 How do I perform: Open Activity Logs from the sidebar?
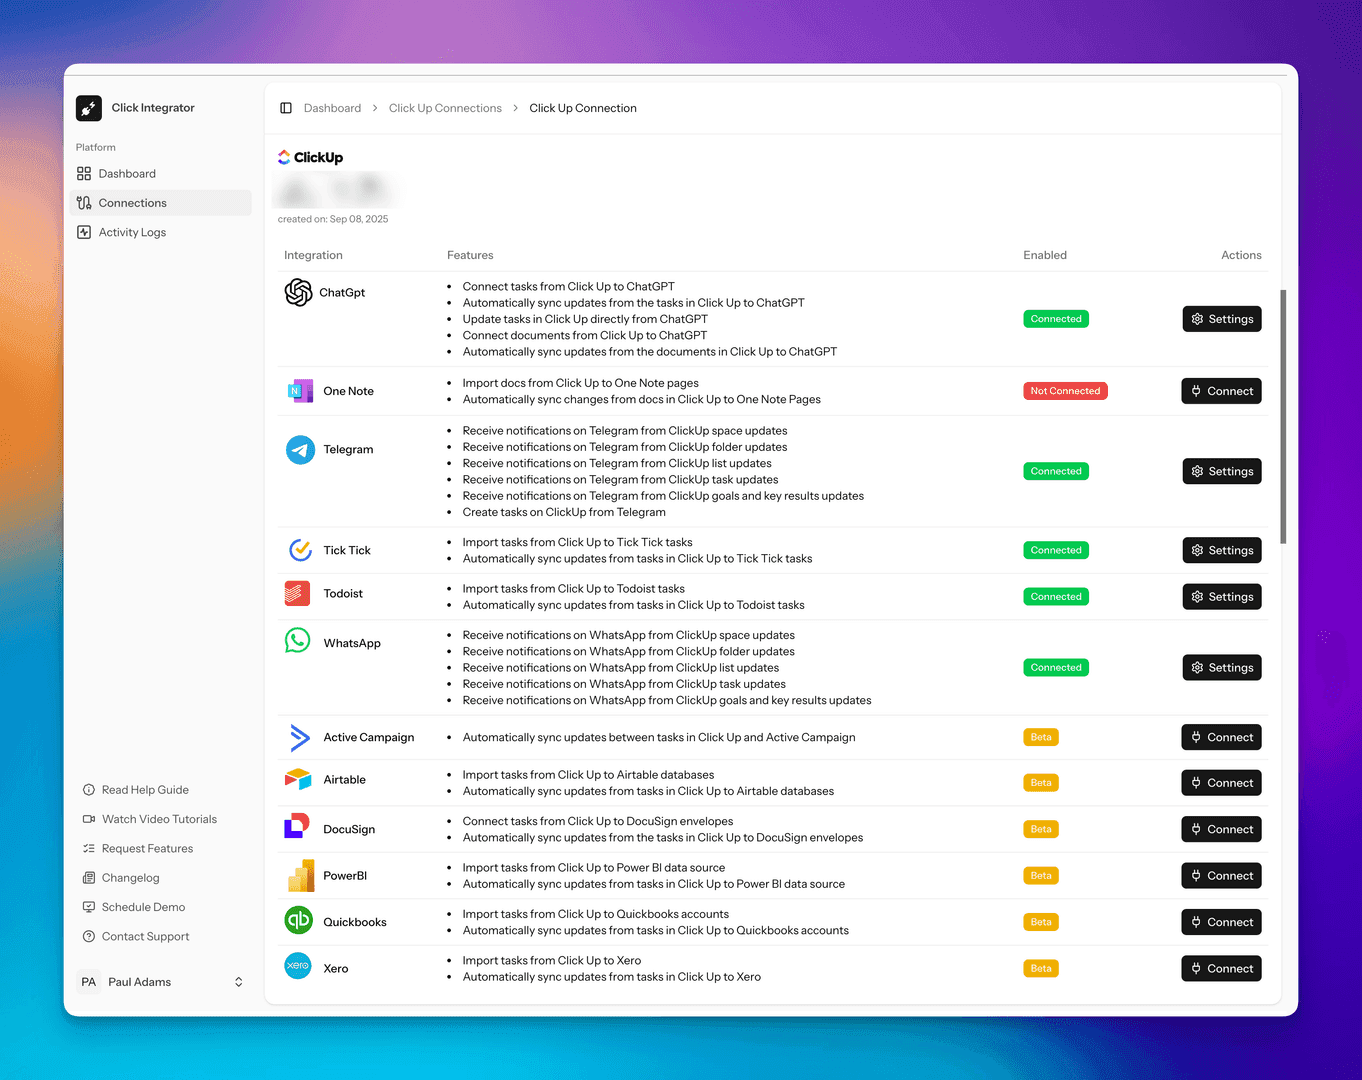click(131, 231)
